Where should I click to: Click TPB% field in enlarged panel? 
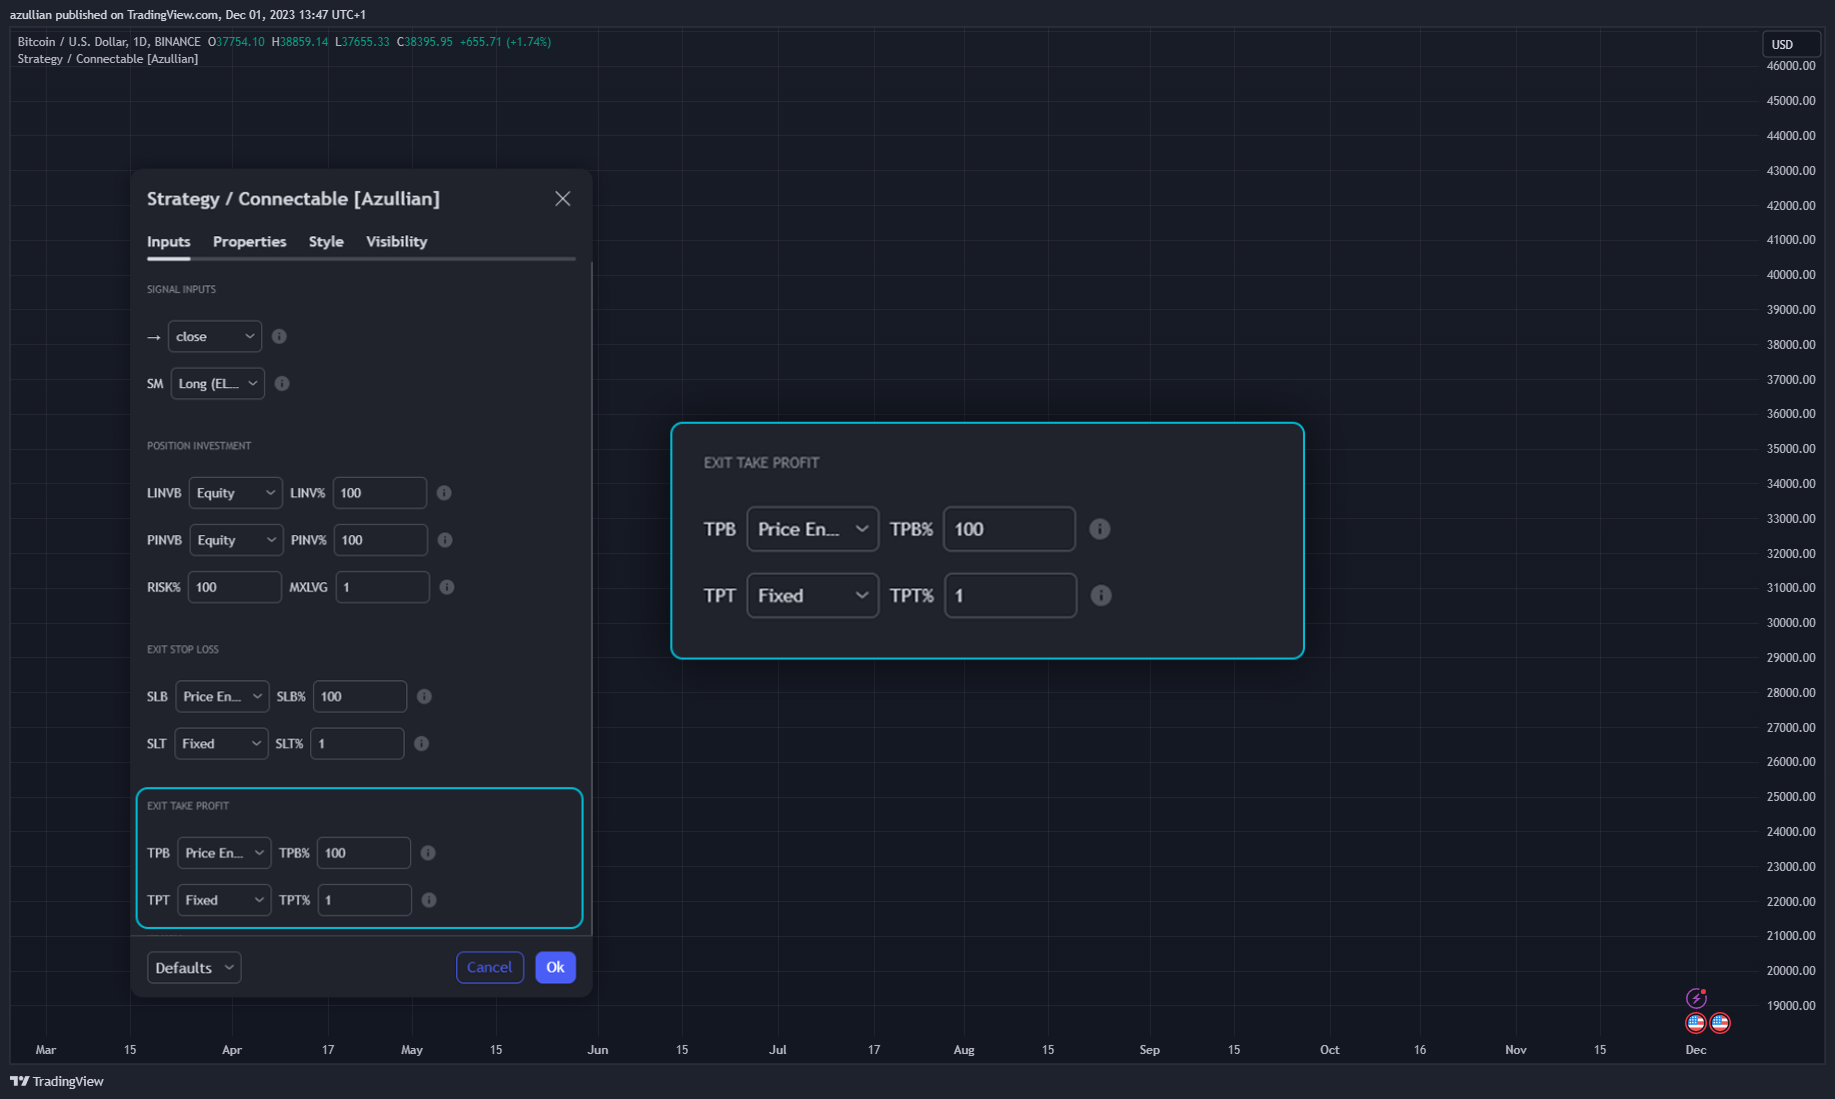click(x=1010, y=529)
